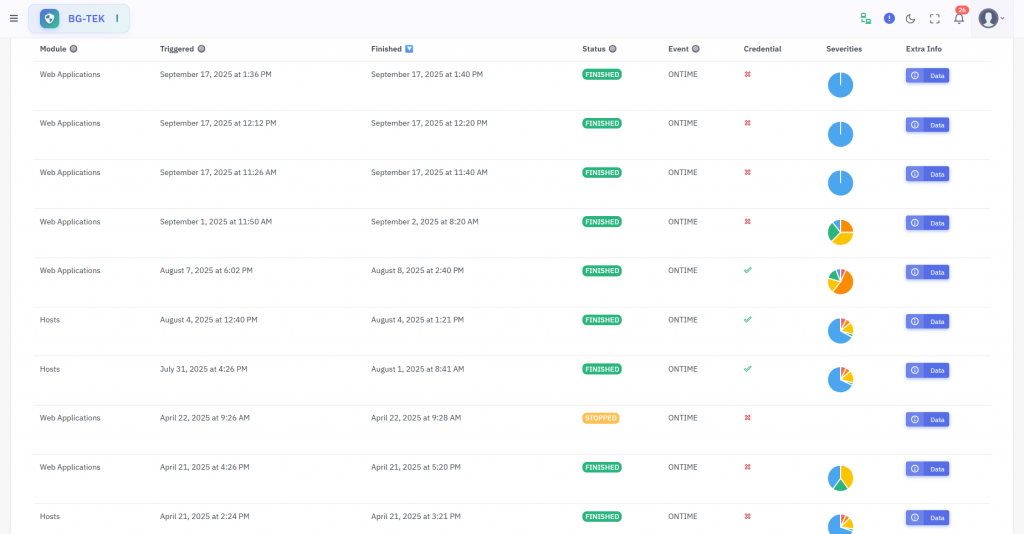Open Data for September 17 1:36 PM scan

(927, 75)
